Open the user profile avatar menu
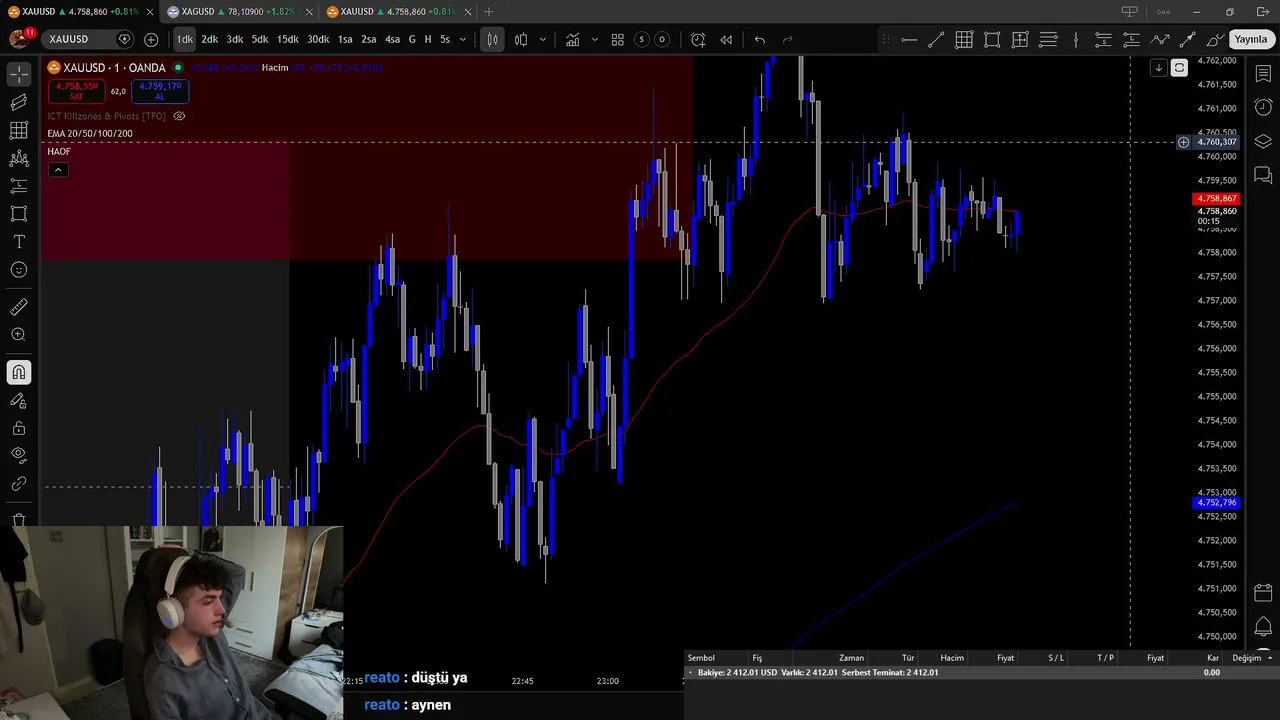 coord(19,39)
